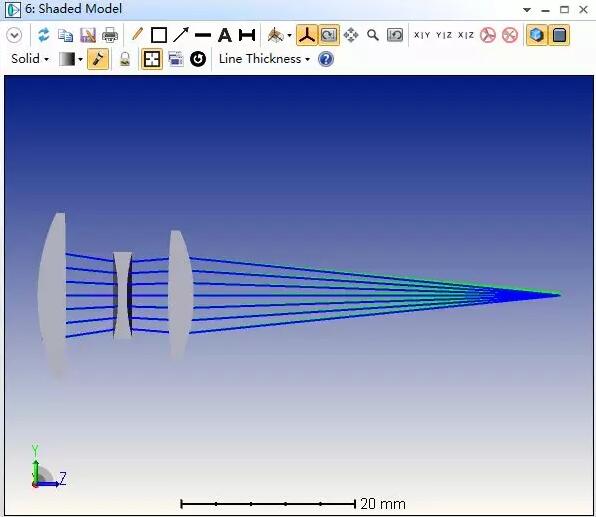Click the Refresh update arrows icon
Image resolution: width=596 pixels, height=517 pixels.
point(44,35)
